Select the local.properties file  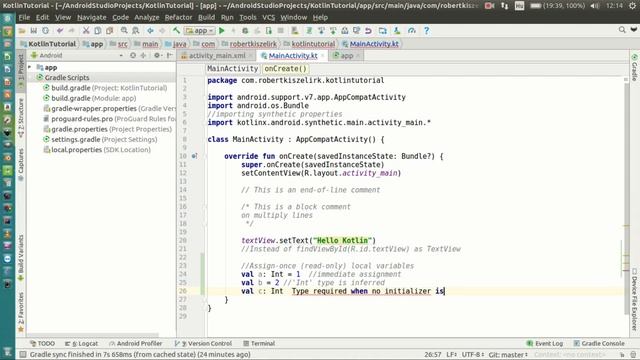coord(97,149)
